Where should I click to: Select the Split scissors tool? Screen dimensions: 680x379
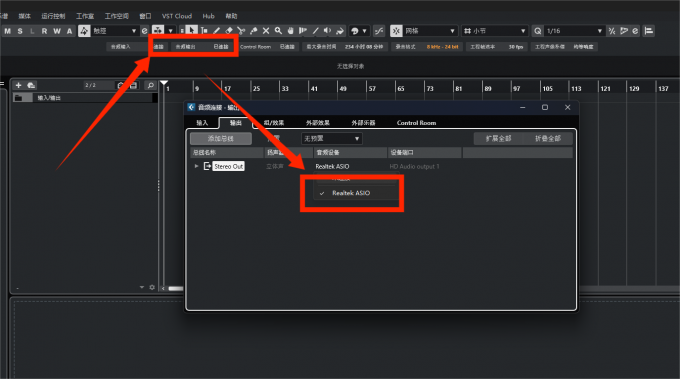click(x=241, y=31)
